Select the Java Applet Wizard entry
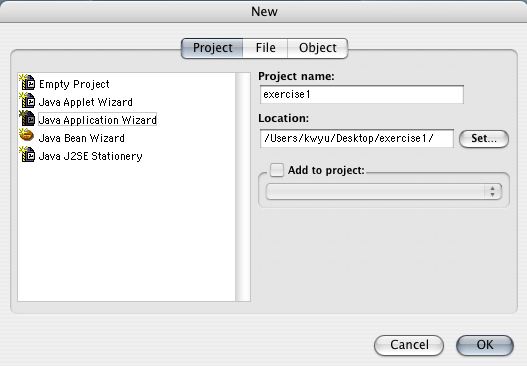 (x=86, y=102)
